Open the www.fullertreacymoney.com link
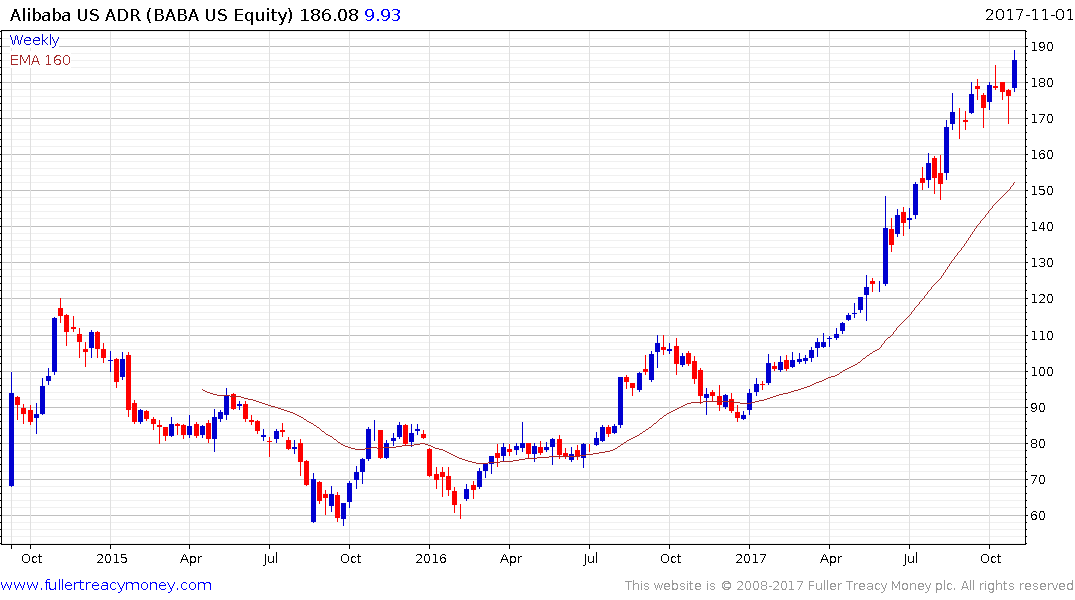 (106, 585)
